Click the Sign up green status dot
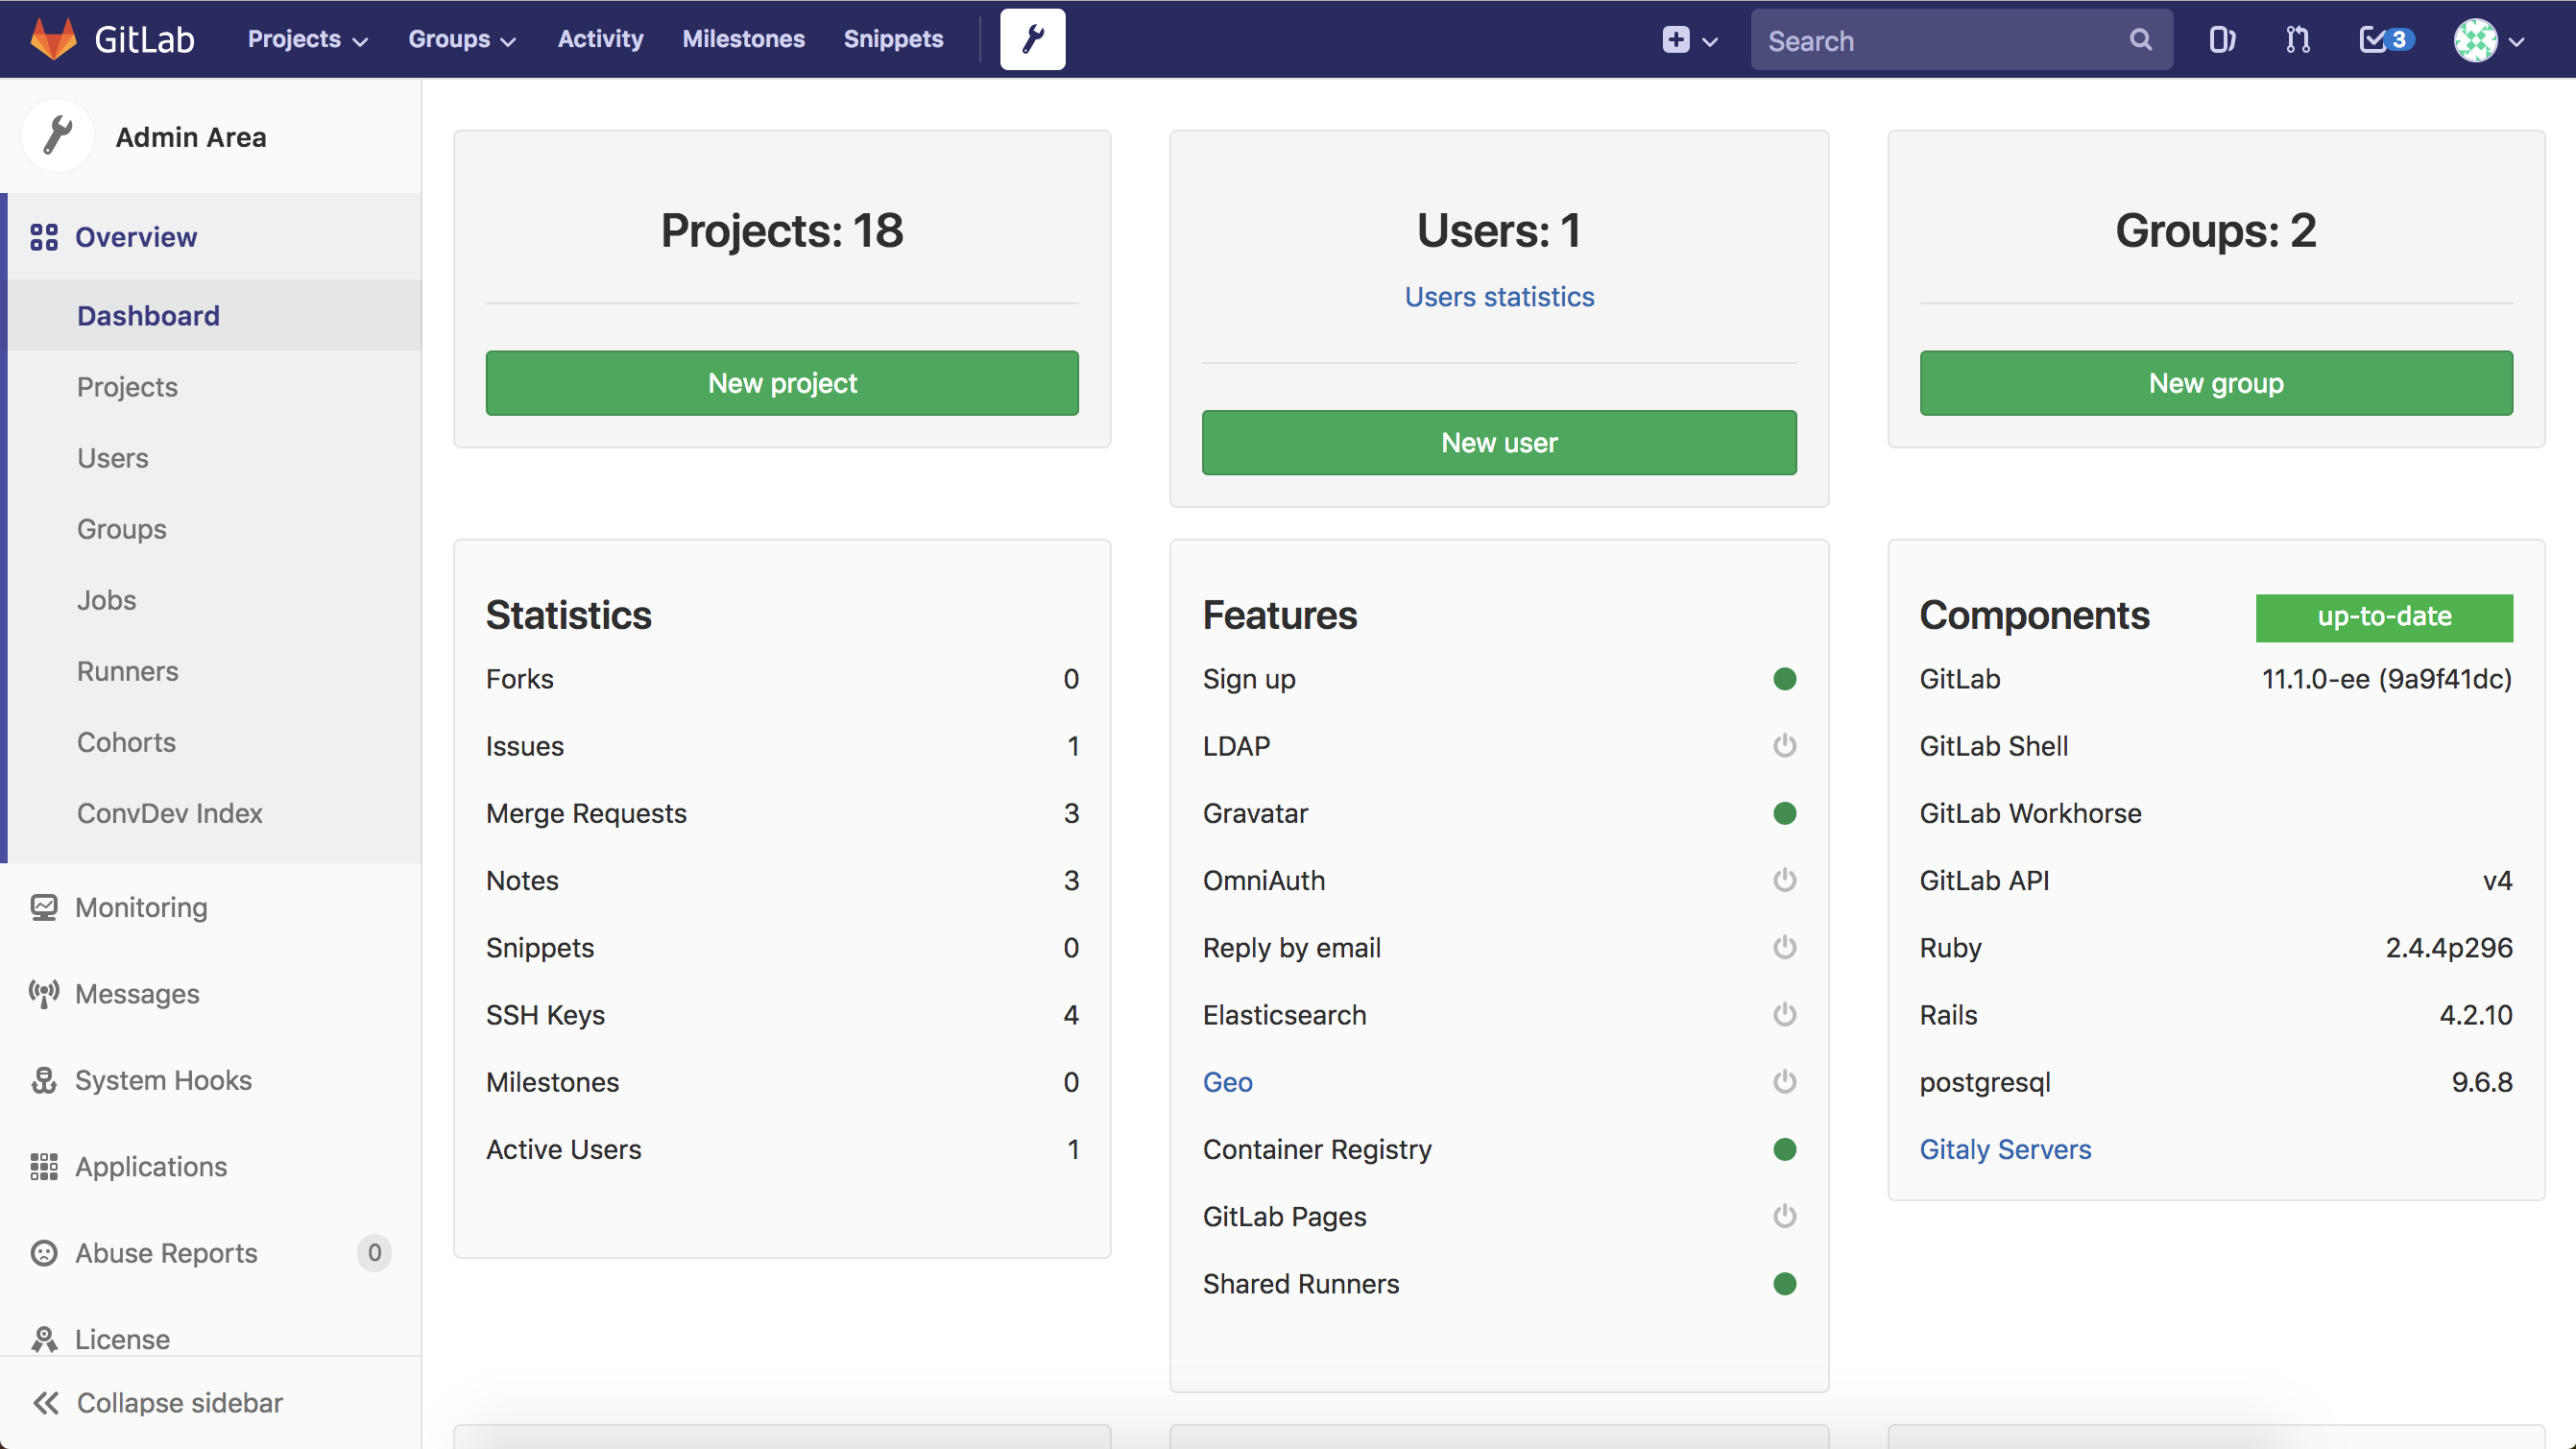2576x1449 pixels. pos(1784,679)
